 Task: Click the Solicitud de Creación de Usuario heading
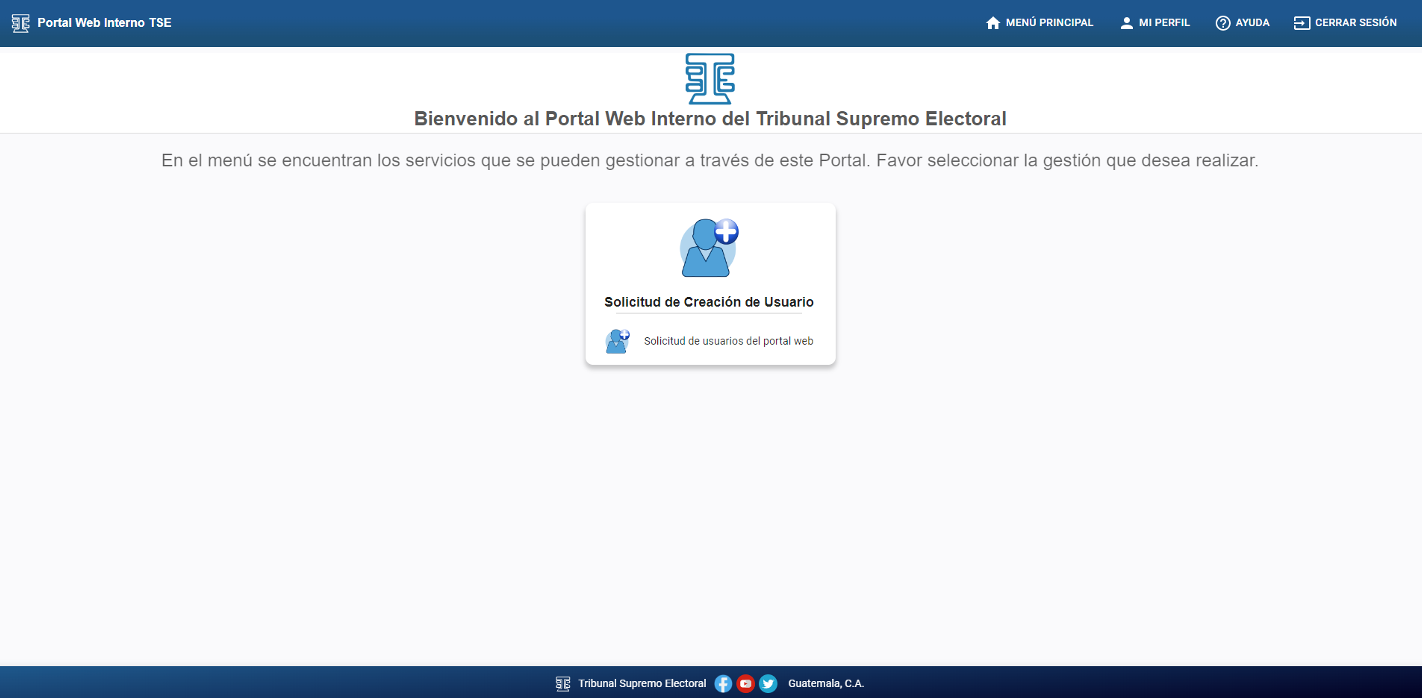pos(709,302)
